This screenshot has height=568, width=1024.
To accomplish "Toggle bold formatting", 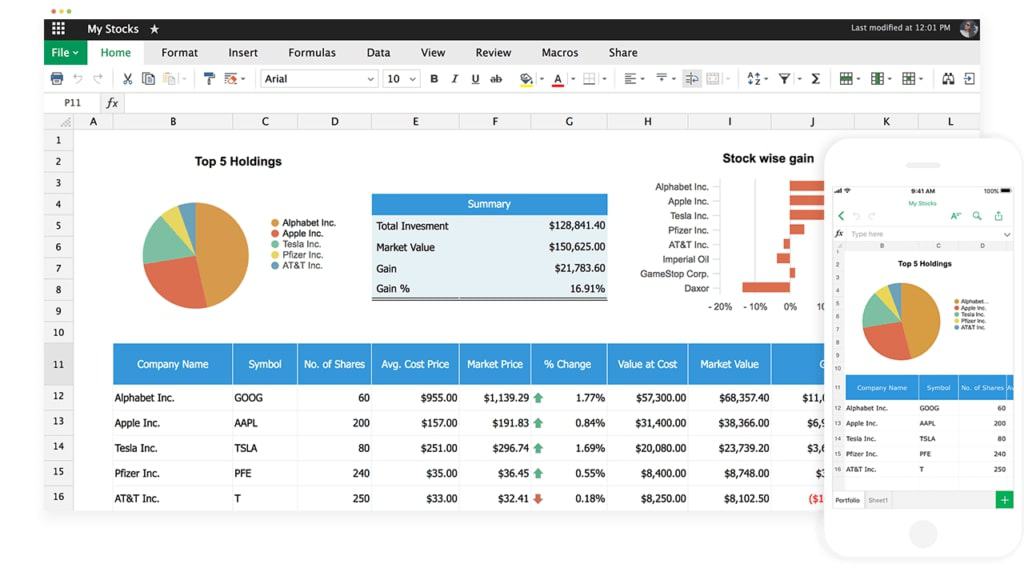I will [x=434, y=79].
